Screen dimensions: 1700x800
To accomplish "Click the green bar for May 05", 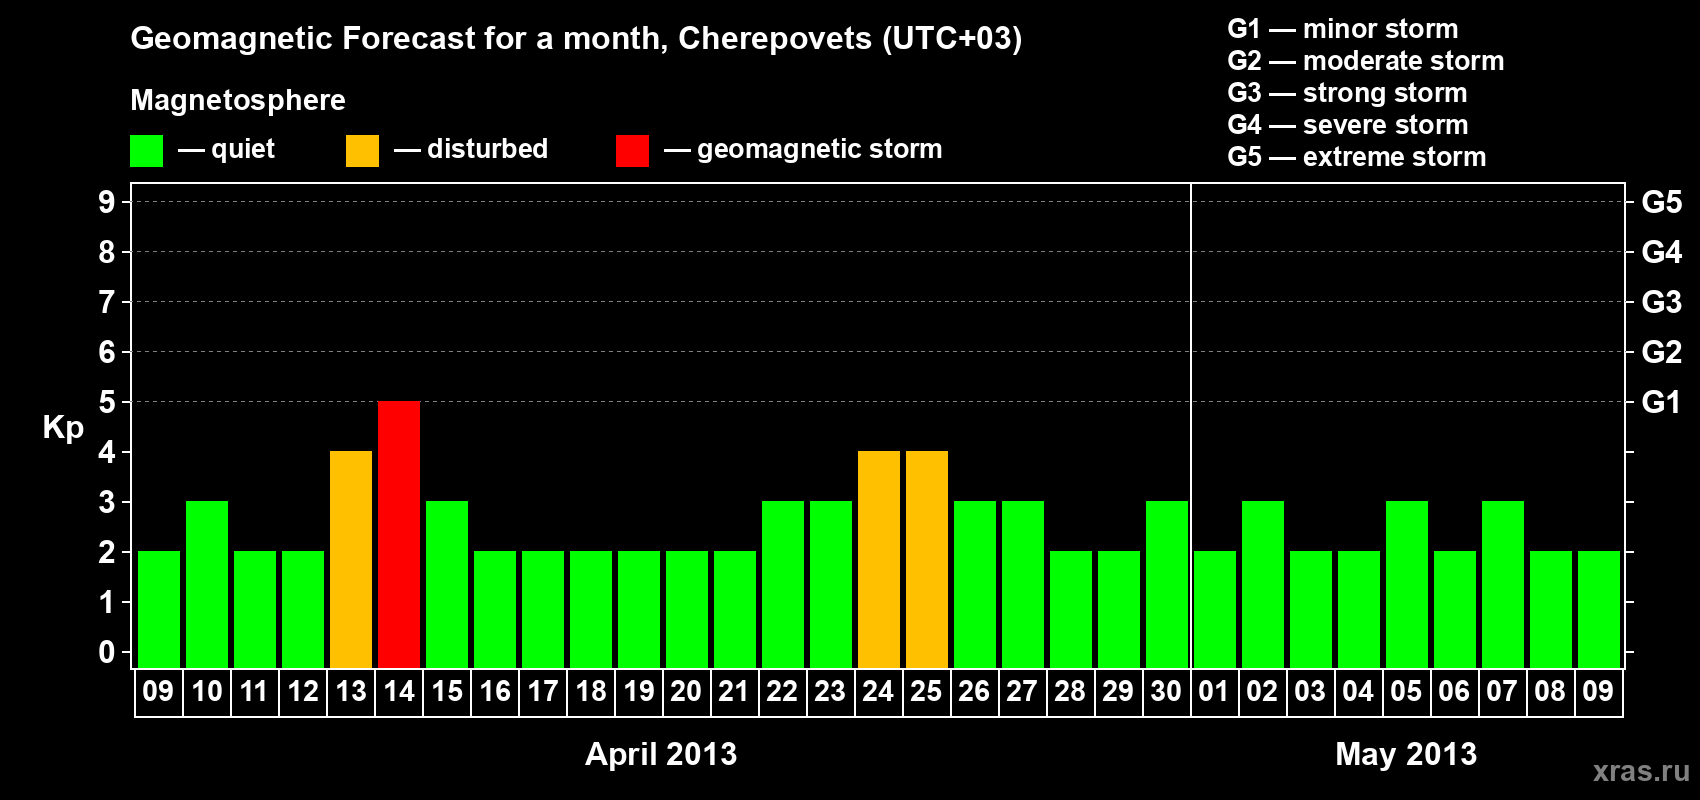I will click(1407, 584).
